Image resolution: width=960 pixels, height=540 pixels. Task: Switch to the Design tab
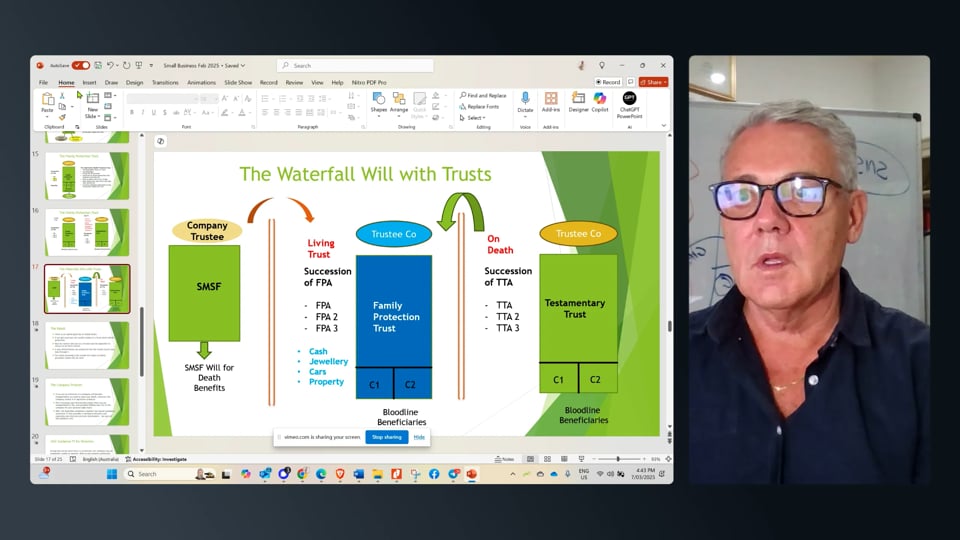(x=134, y=82)
